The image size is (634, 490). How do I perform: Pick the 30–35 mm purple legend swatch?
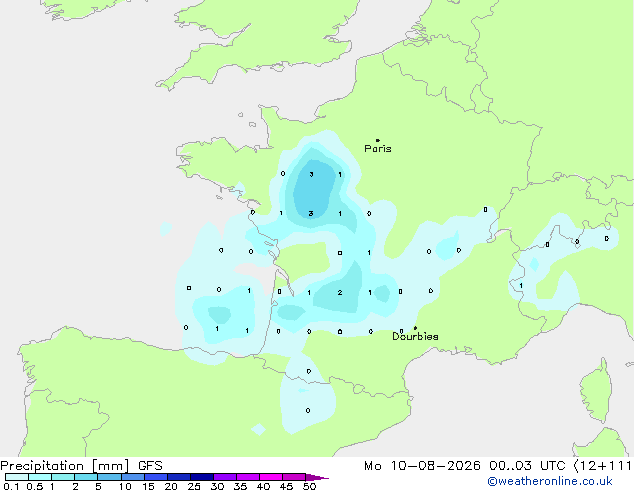(x=225, y=477)
